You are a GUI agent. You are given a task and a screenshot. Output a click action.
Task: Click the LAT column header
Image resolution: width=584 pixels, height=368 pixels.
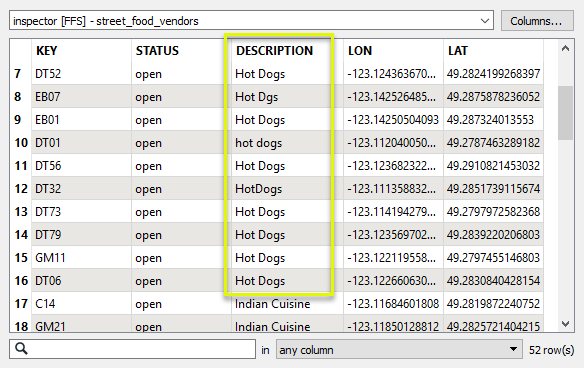493,51
